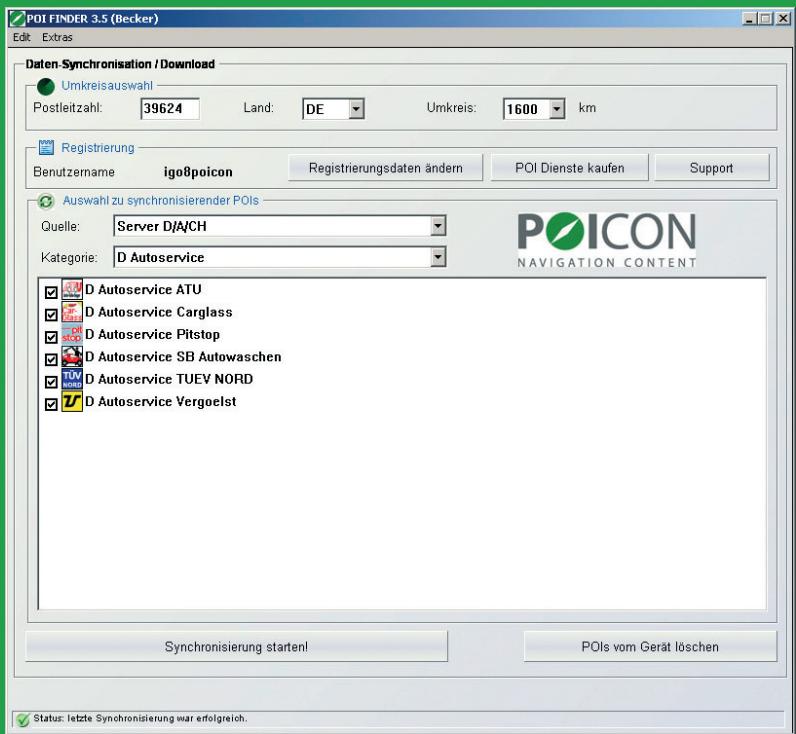The height and width of the screenshot is (734, 796).
Task: Click the ATU brand icon
Action: tap(72, 289)
